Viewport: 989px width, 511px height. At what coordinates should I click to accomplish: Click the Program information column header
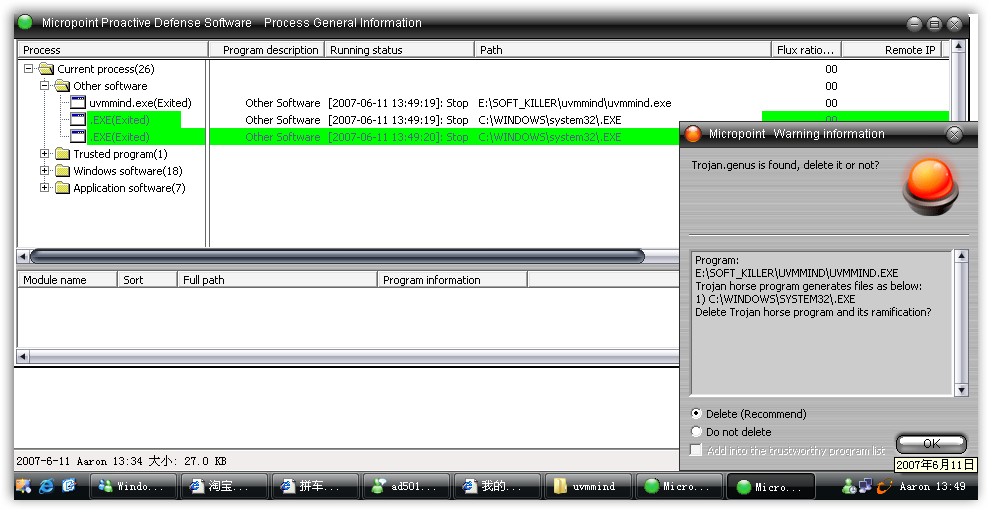point(452,279)
